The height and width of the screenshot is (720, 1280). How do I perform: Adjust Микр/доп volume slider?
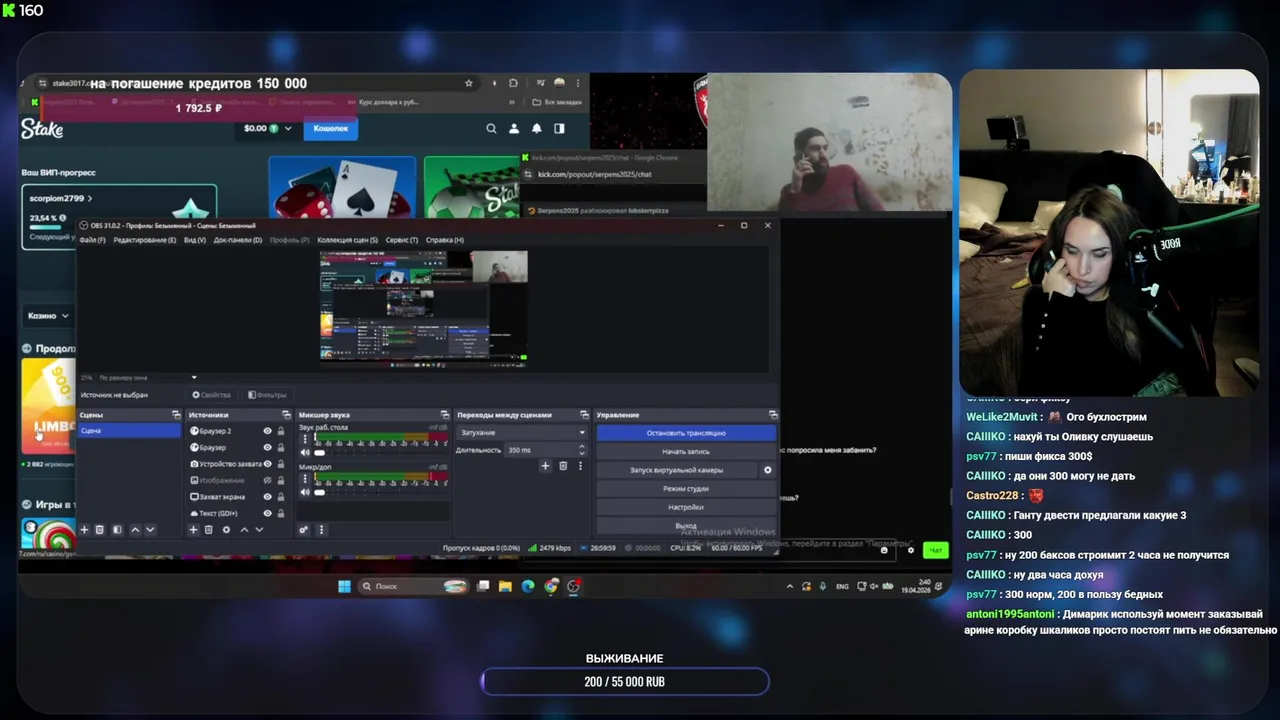319,492
